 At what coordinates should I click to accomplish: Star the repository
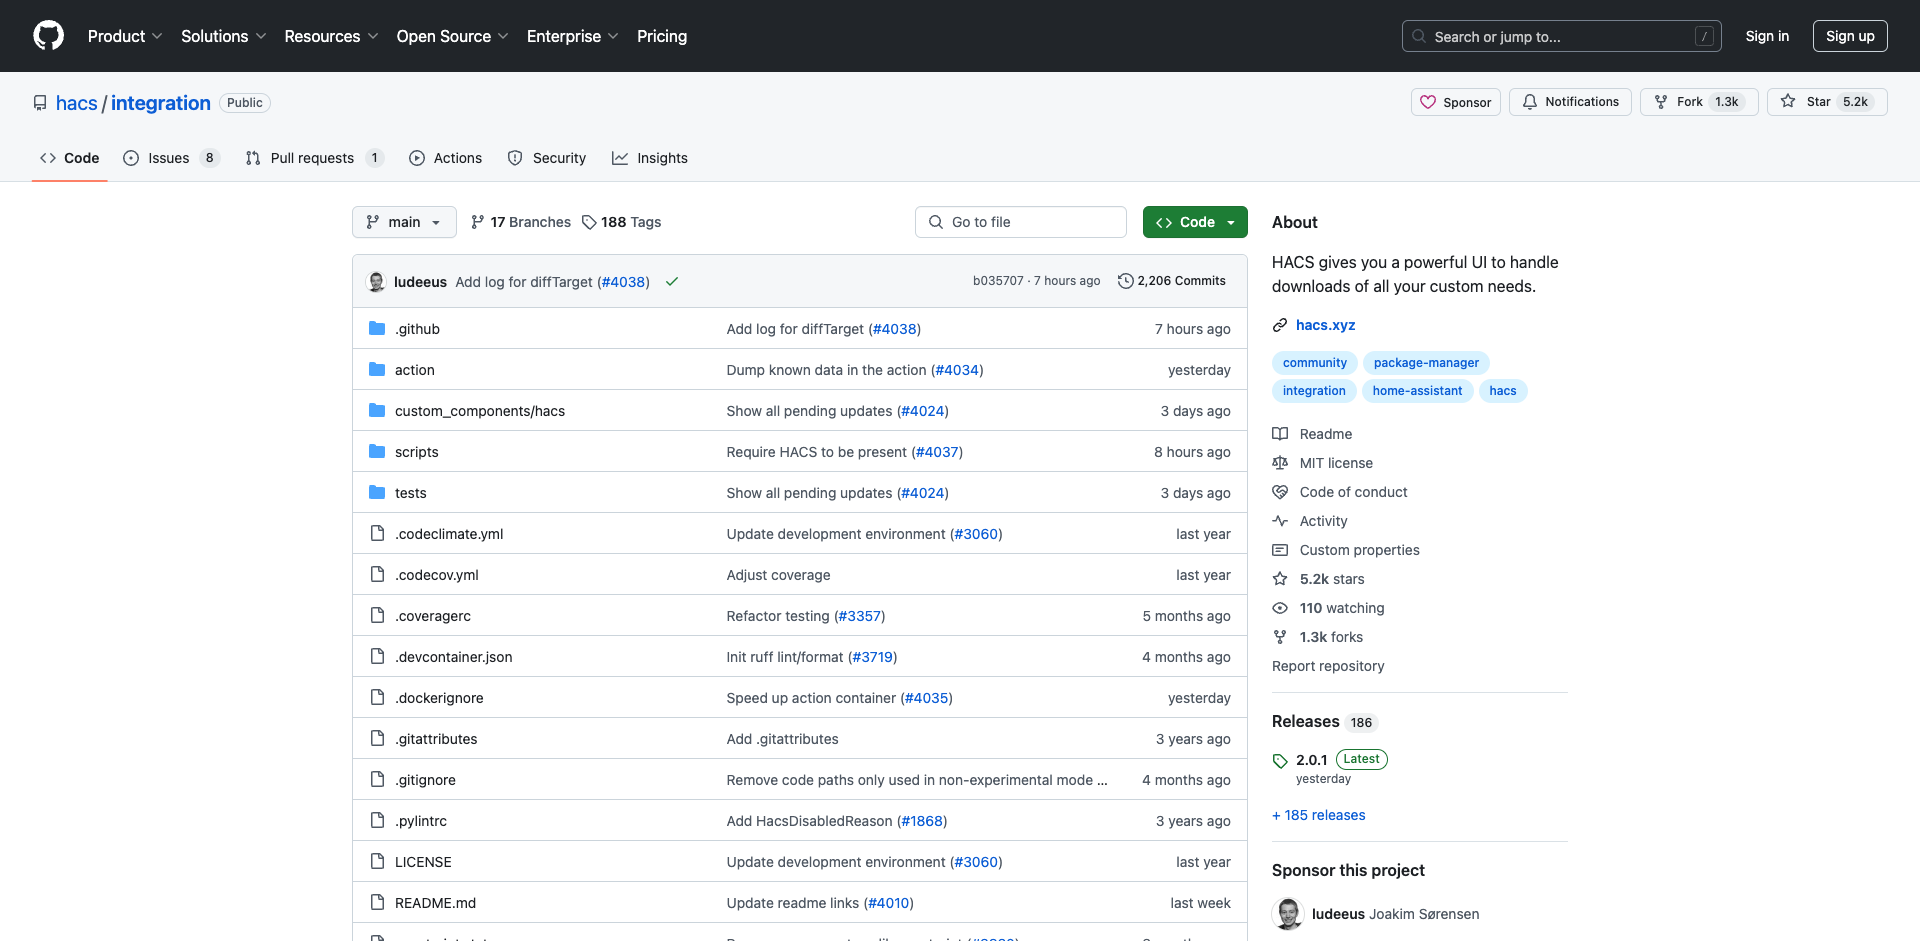(1827, 102)
